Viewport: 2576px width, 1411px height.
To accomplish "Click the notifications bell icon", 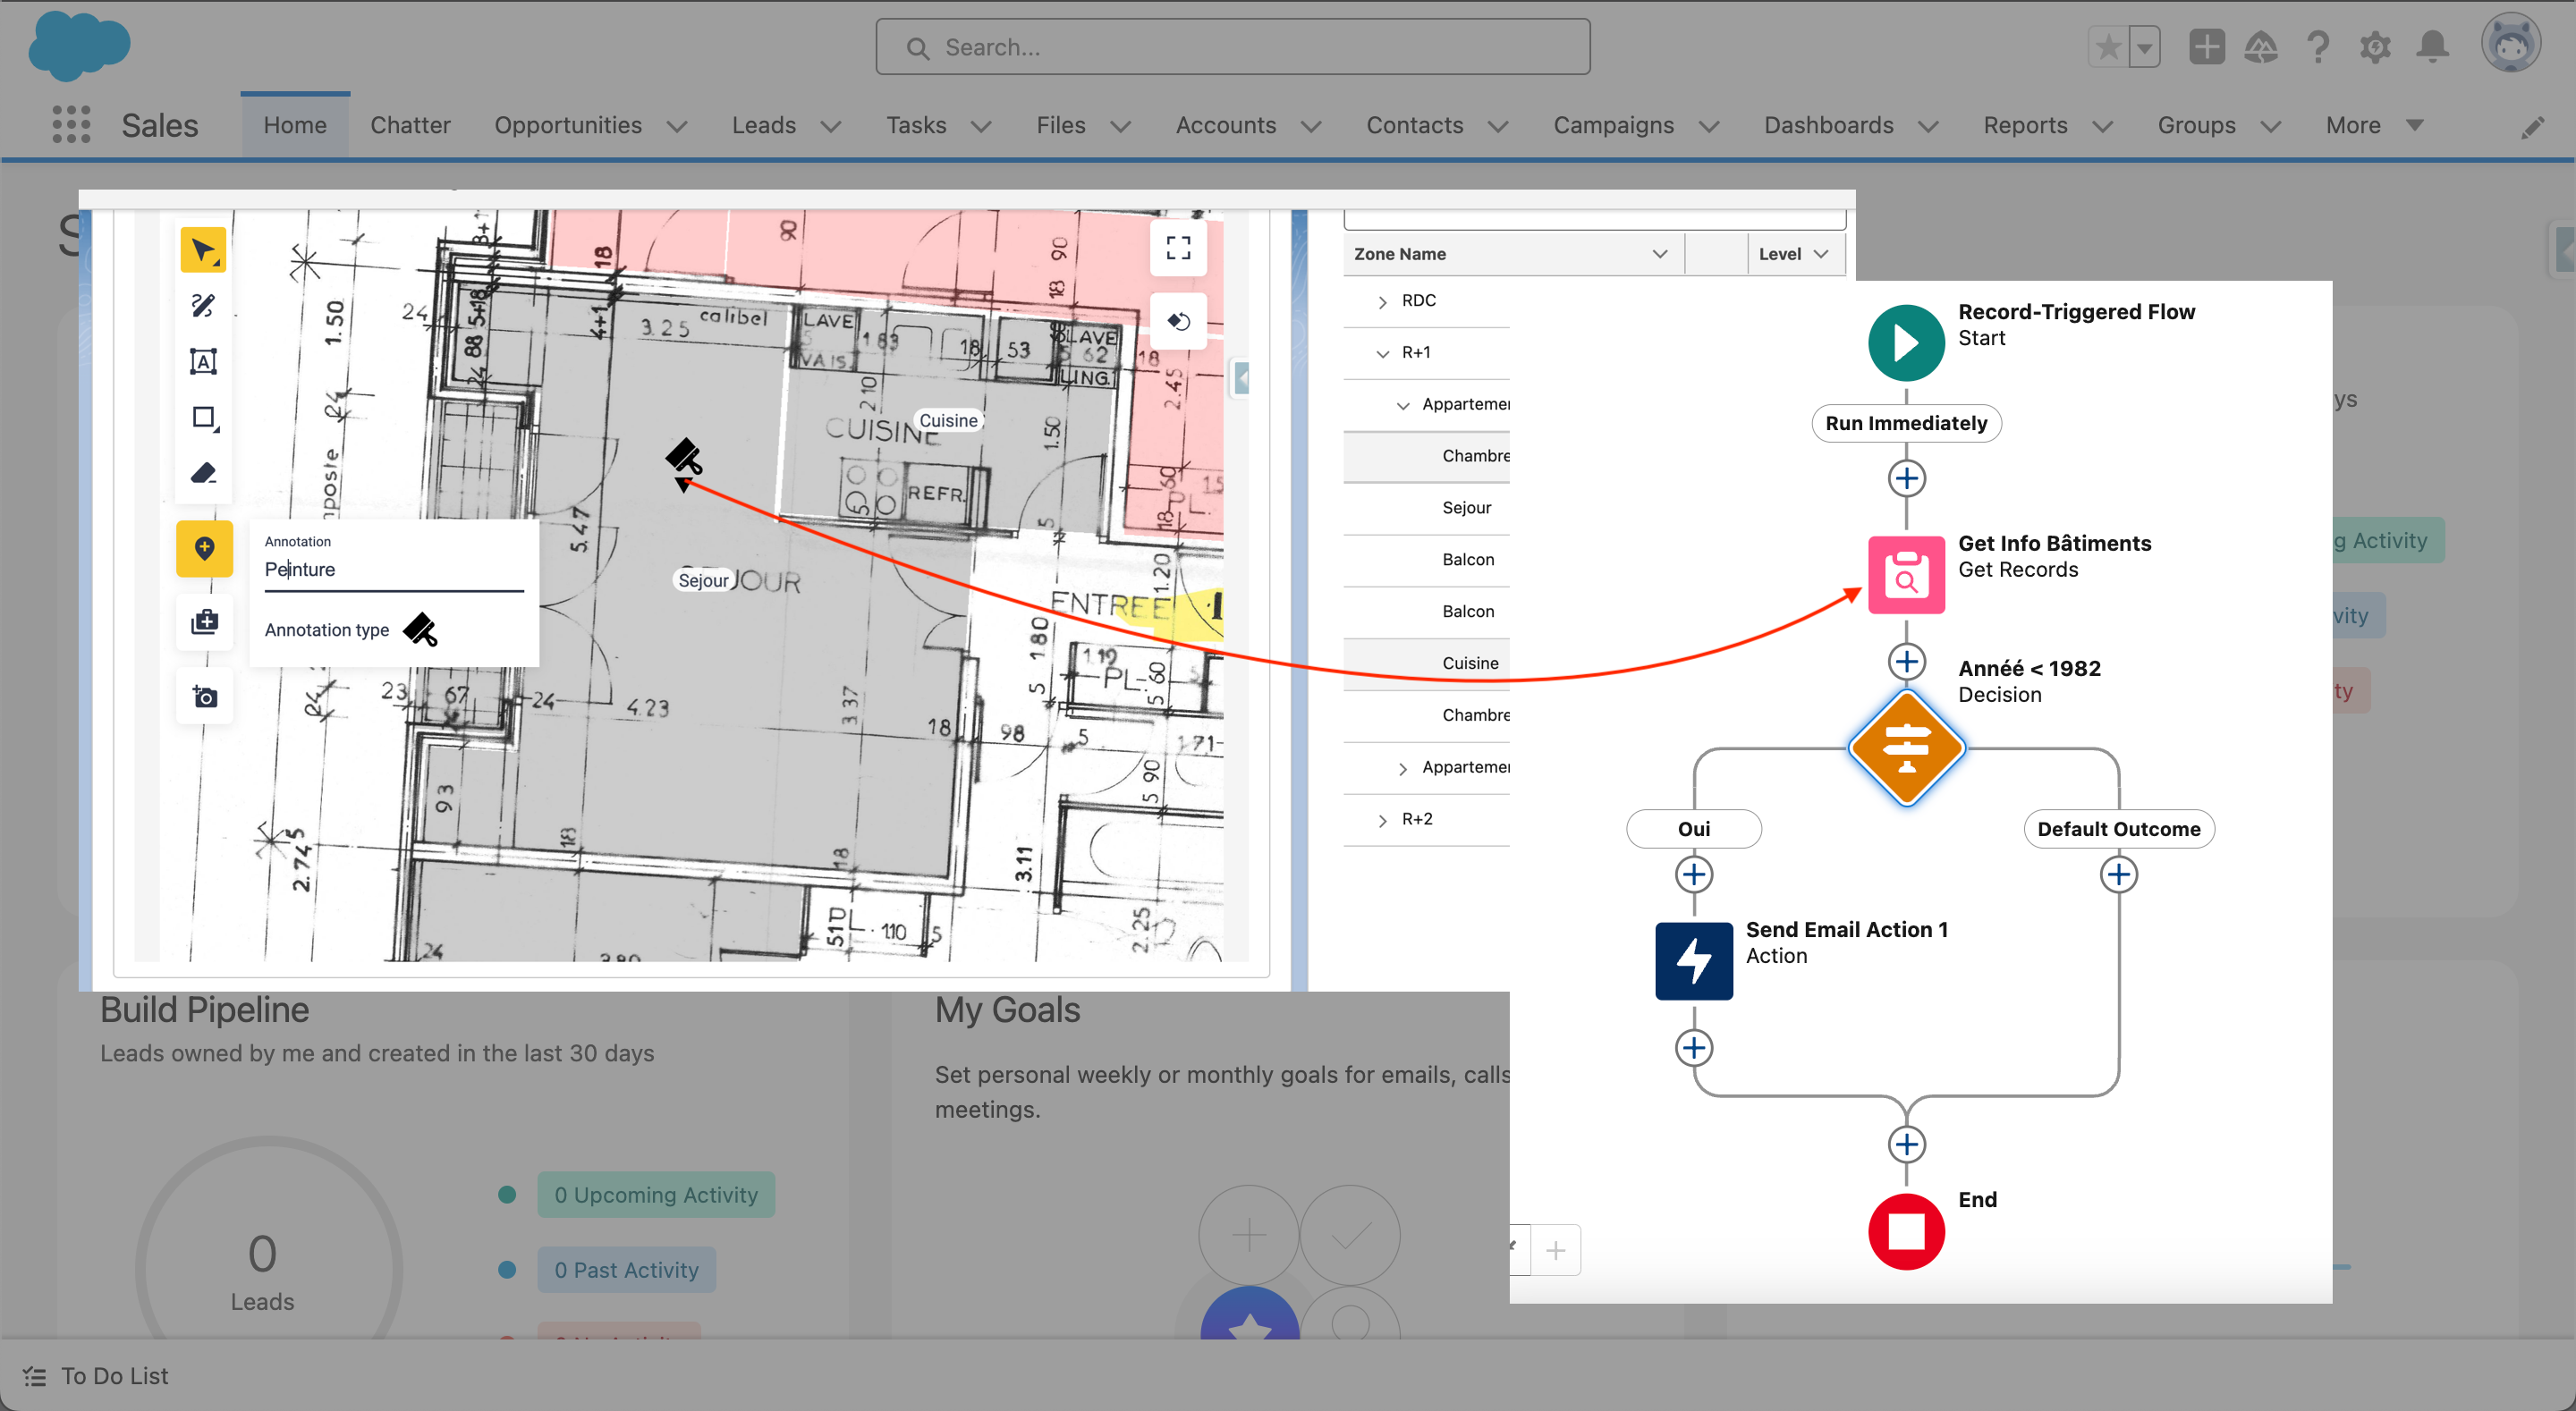I will (2432, 46).
